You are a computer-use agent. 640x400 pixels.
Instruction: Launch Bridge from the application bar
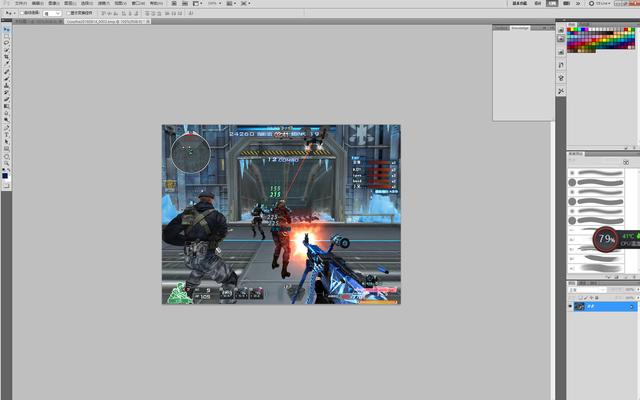173,3
